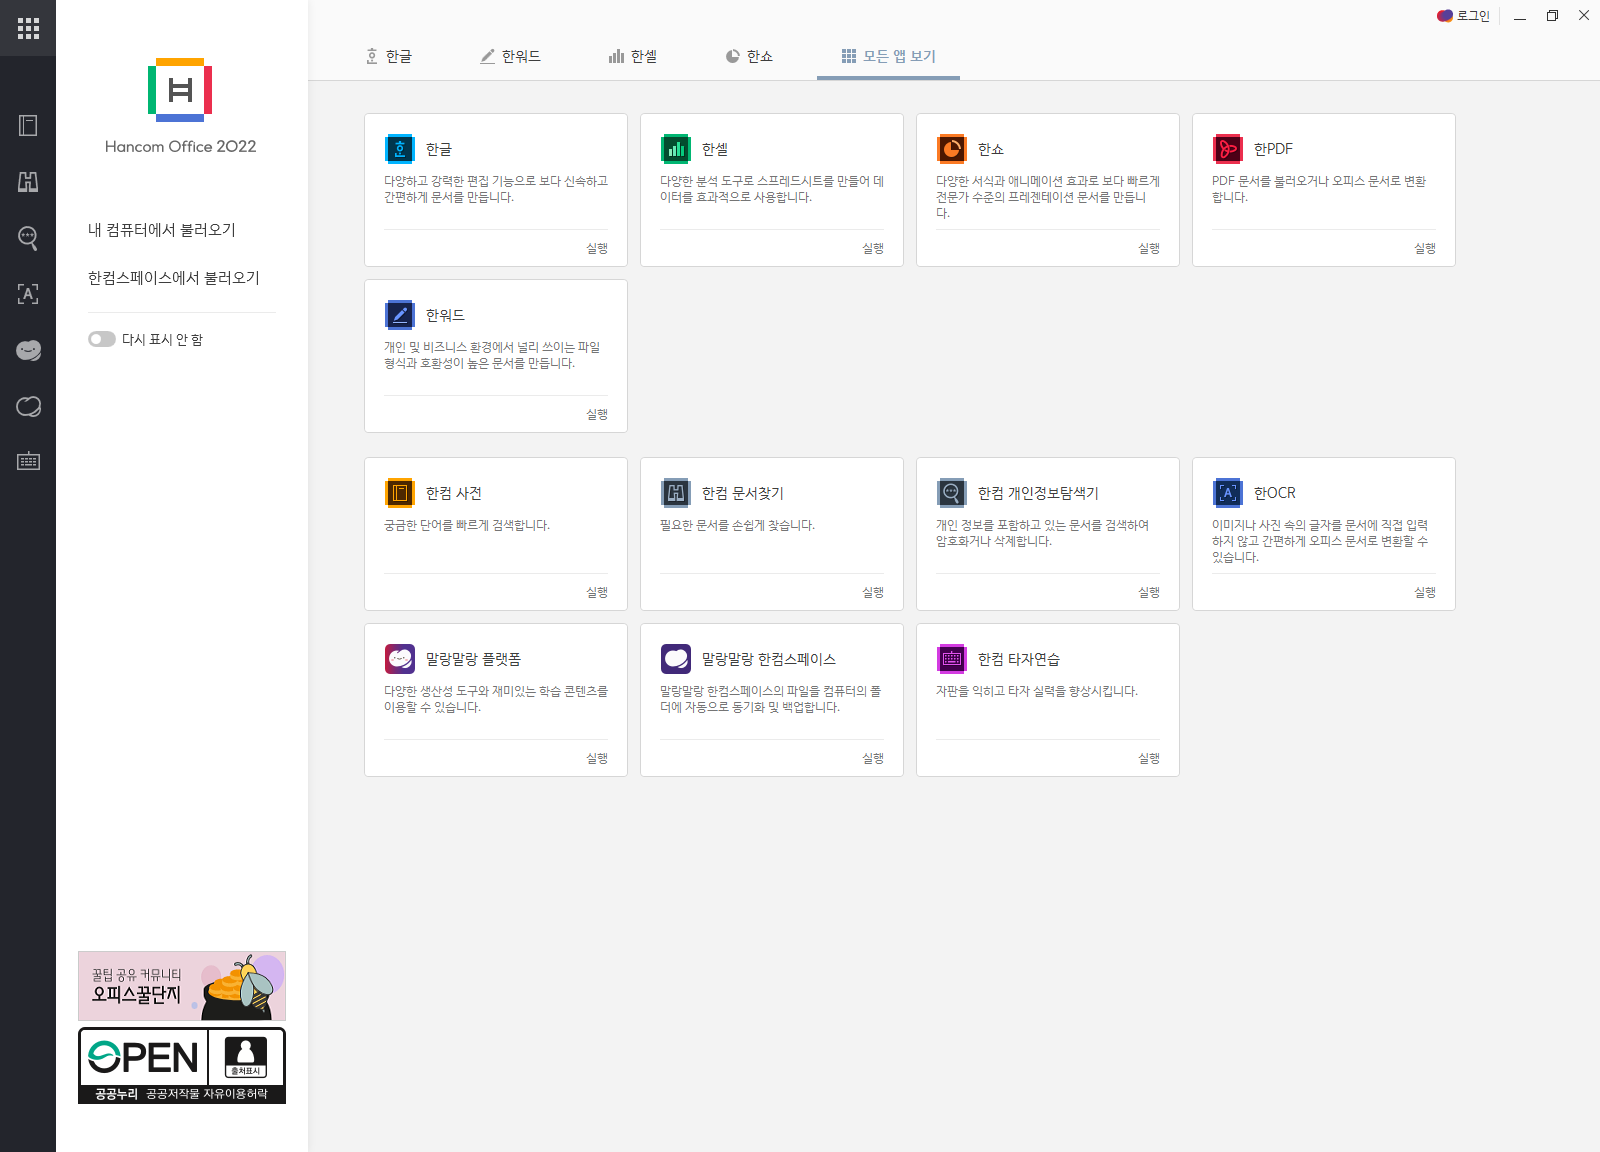Screen dimensions: 1600x1152
Task: Launch document finder from dark sidebar
Action: pyautogui.click(x=28, y=182)
